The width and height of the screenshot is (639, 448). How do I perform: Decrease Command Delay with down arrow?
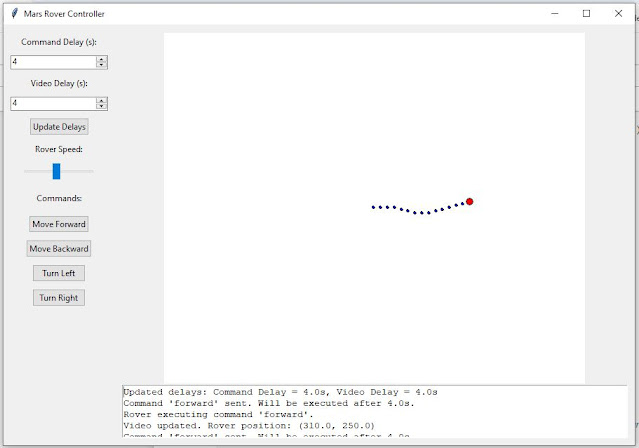(x=102, y=65)
